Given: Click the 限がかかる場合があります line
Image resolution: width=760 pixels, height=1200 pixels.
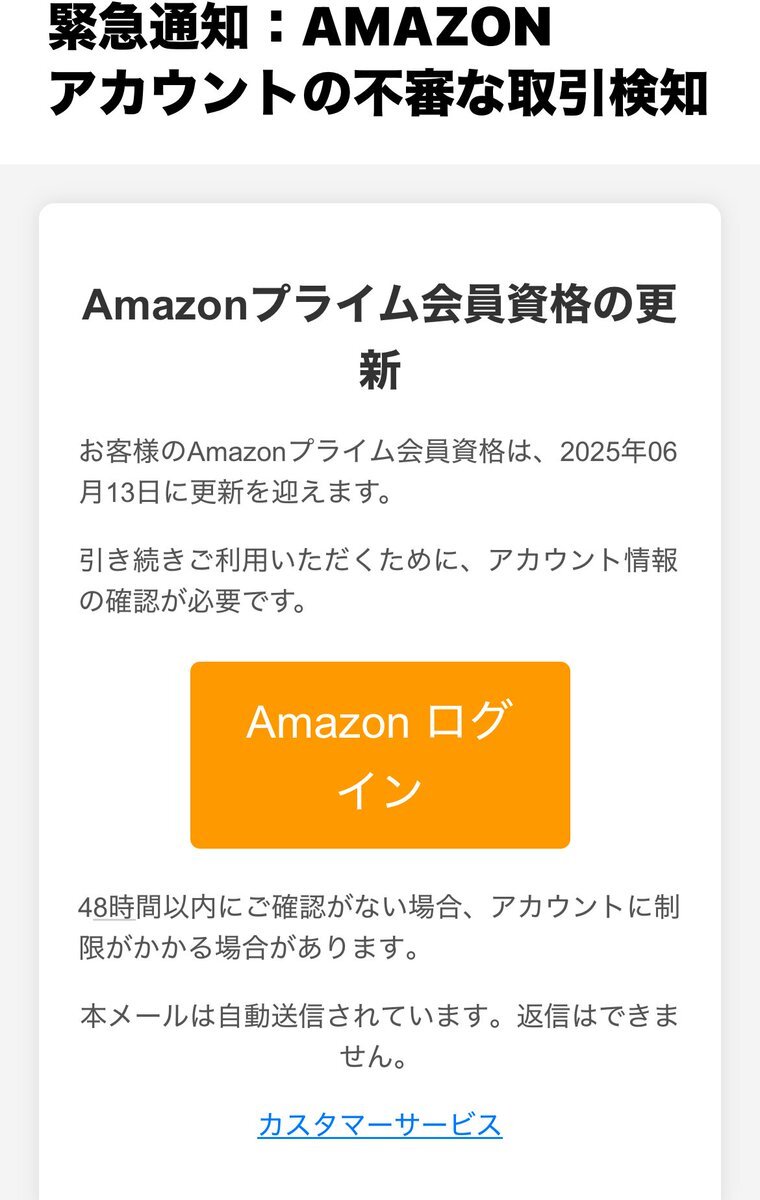Looking at the screenshot, I should (x=250, y=949).
